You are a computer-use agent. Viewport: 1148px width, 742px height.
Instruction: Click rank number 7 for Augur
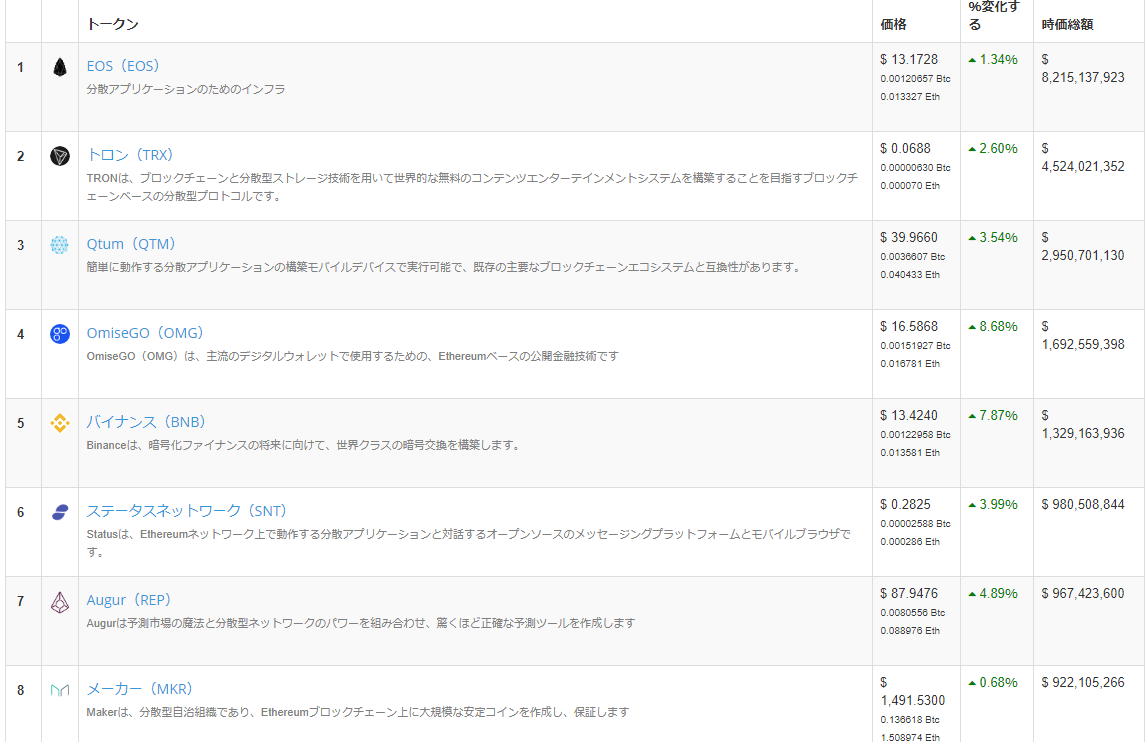tap(20, 601)
